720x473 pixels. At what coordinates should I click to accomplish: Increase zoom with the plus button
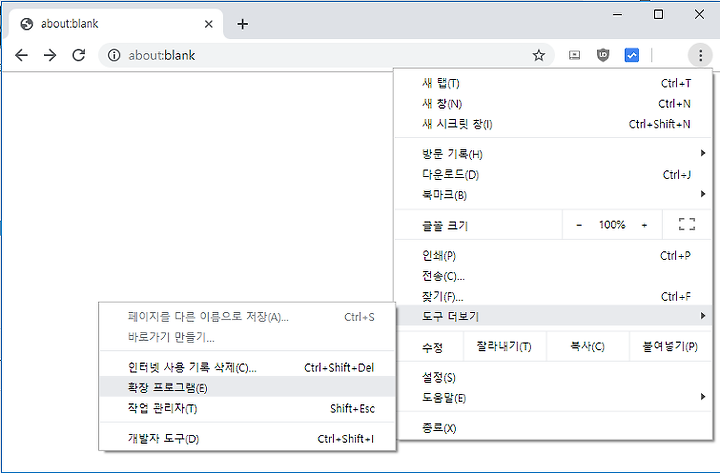645,225
